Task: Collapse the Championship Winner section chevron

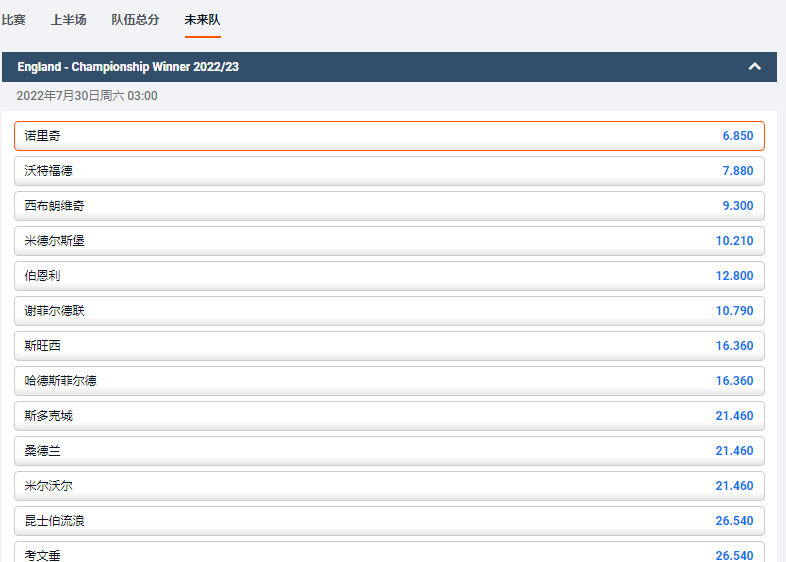Action: tap(755, 67)
